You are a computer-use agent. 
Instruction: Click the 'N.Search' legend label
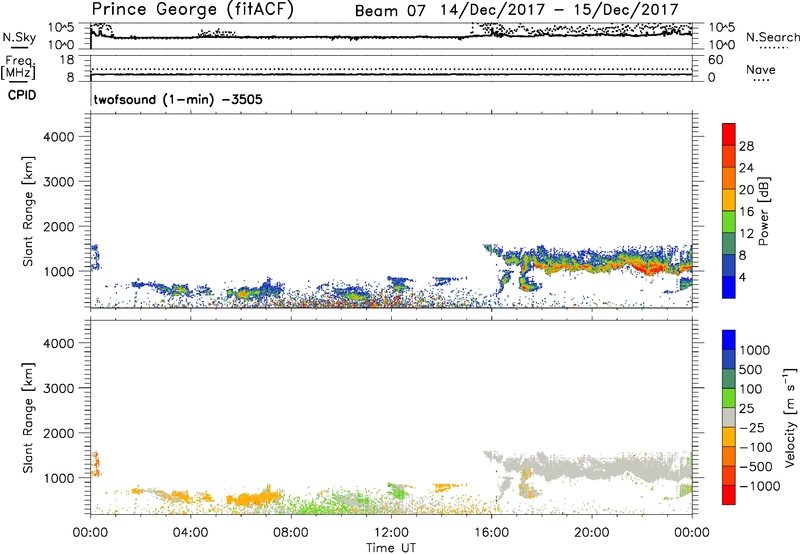[x=772, y=37]
